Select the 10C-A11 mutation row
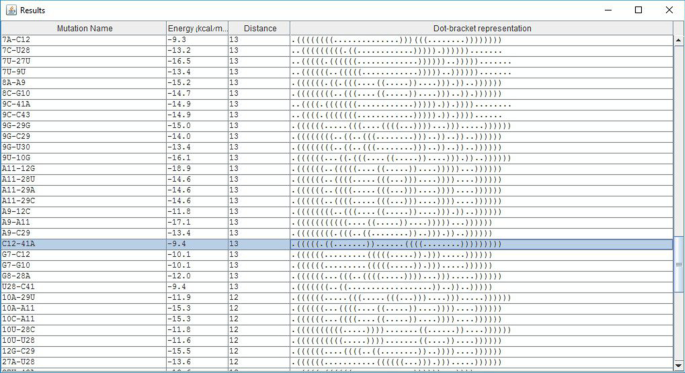 pos(337,319)
